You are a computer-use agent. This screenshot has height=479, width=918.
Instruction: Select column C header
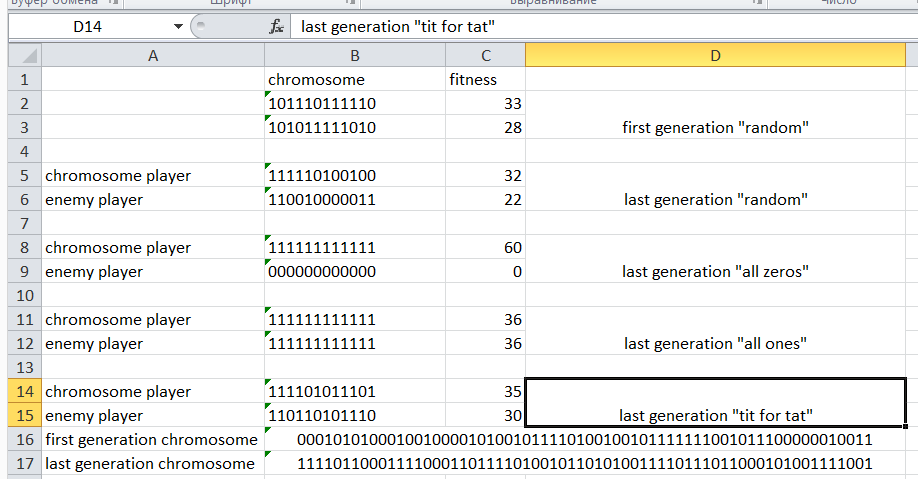485,57
